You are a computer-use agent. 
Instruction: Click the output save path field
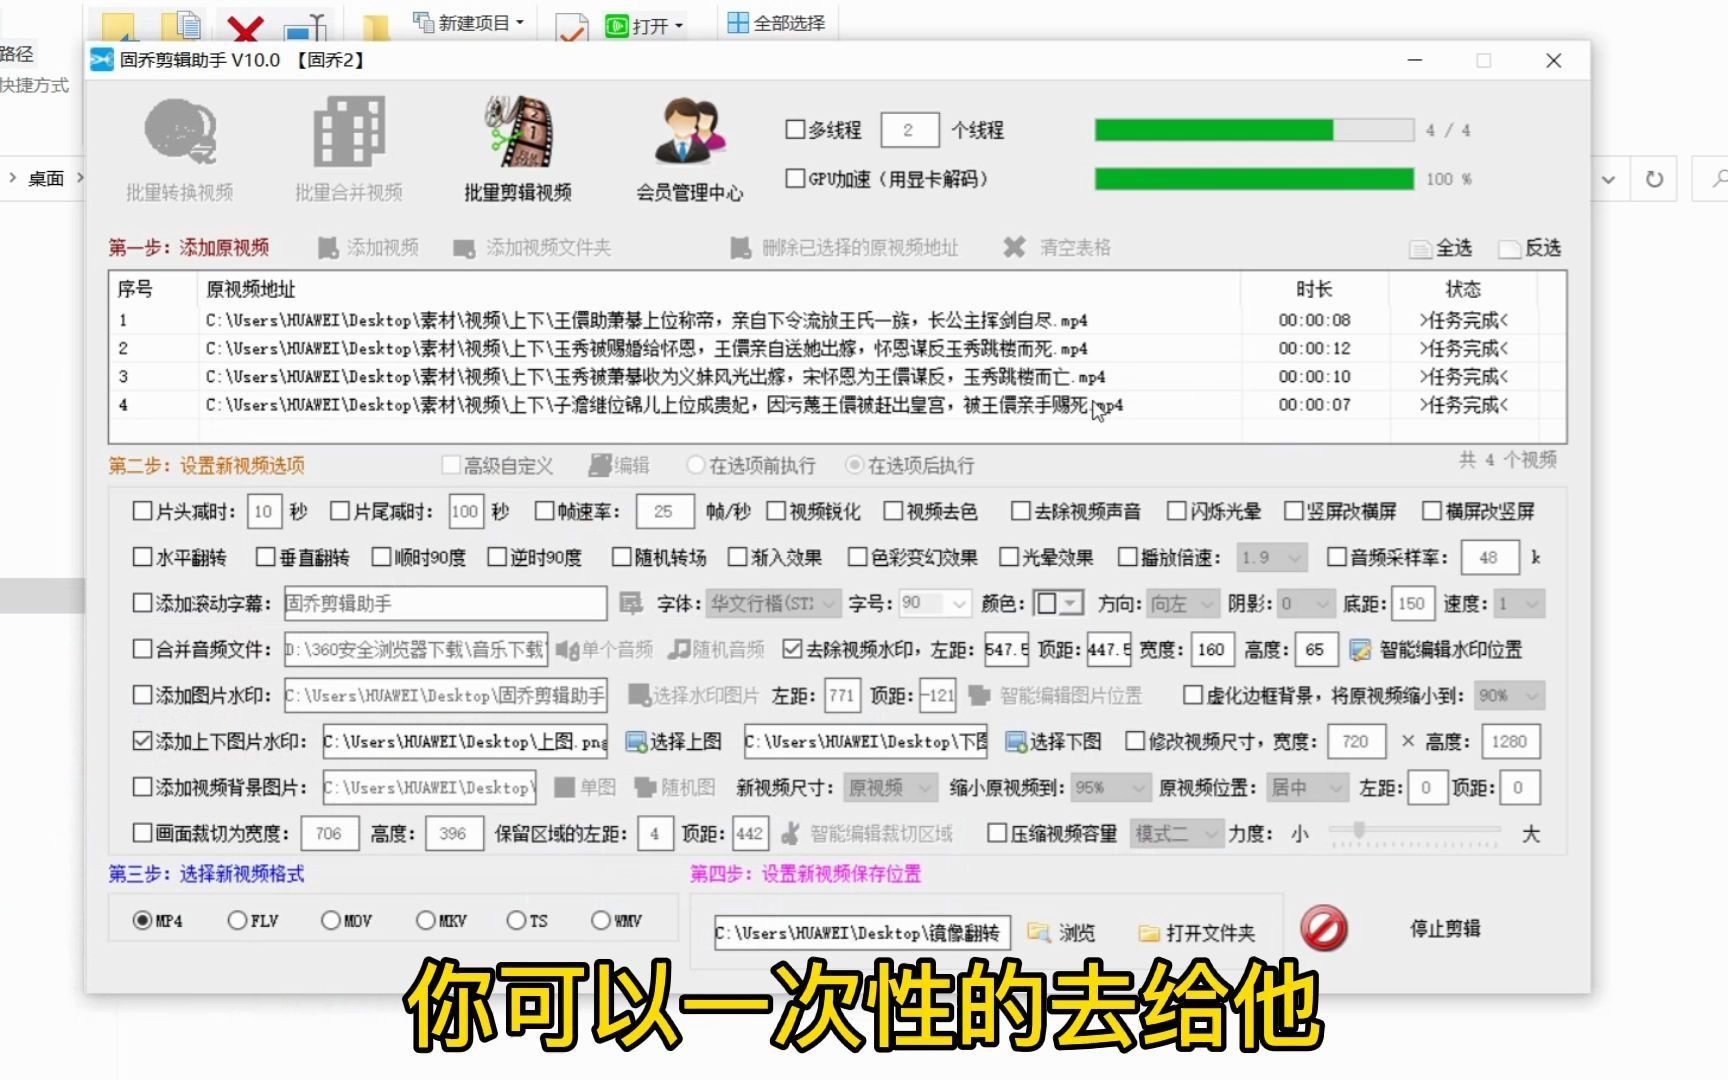tap(862, 933)
